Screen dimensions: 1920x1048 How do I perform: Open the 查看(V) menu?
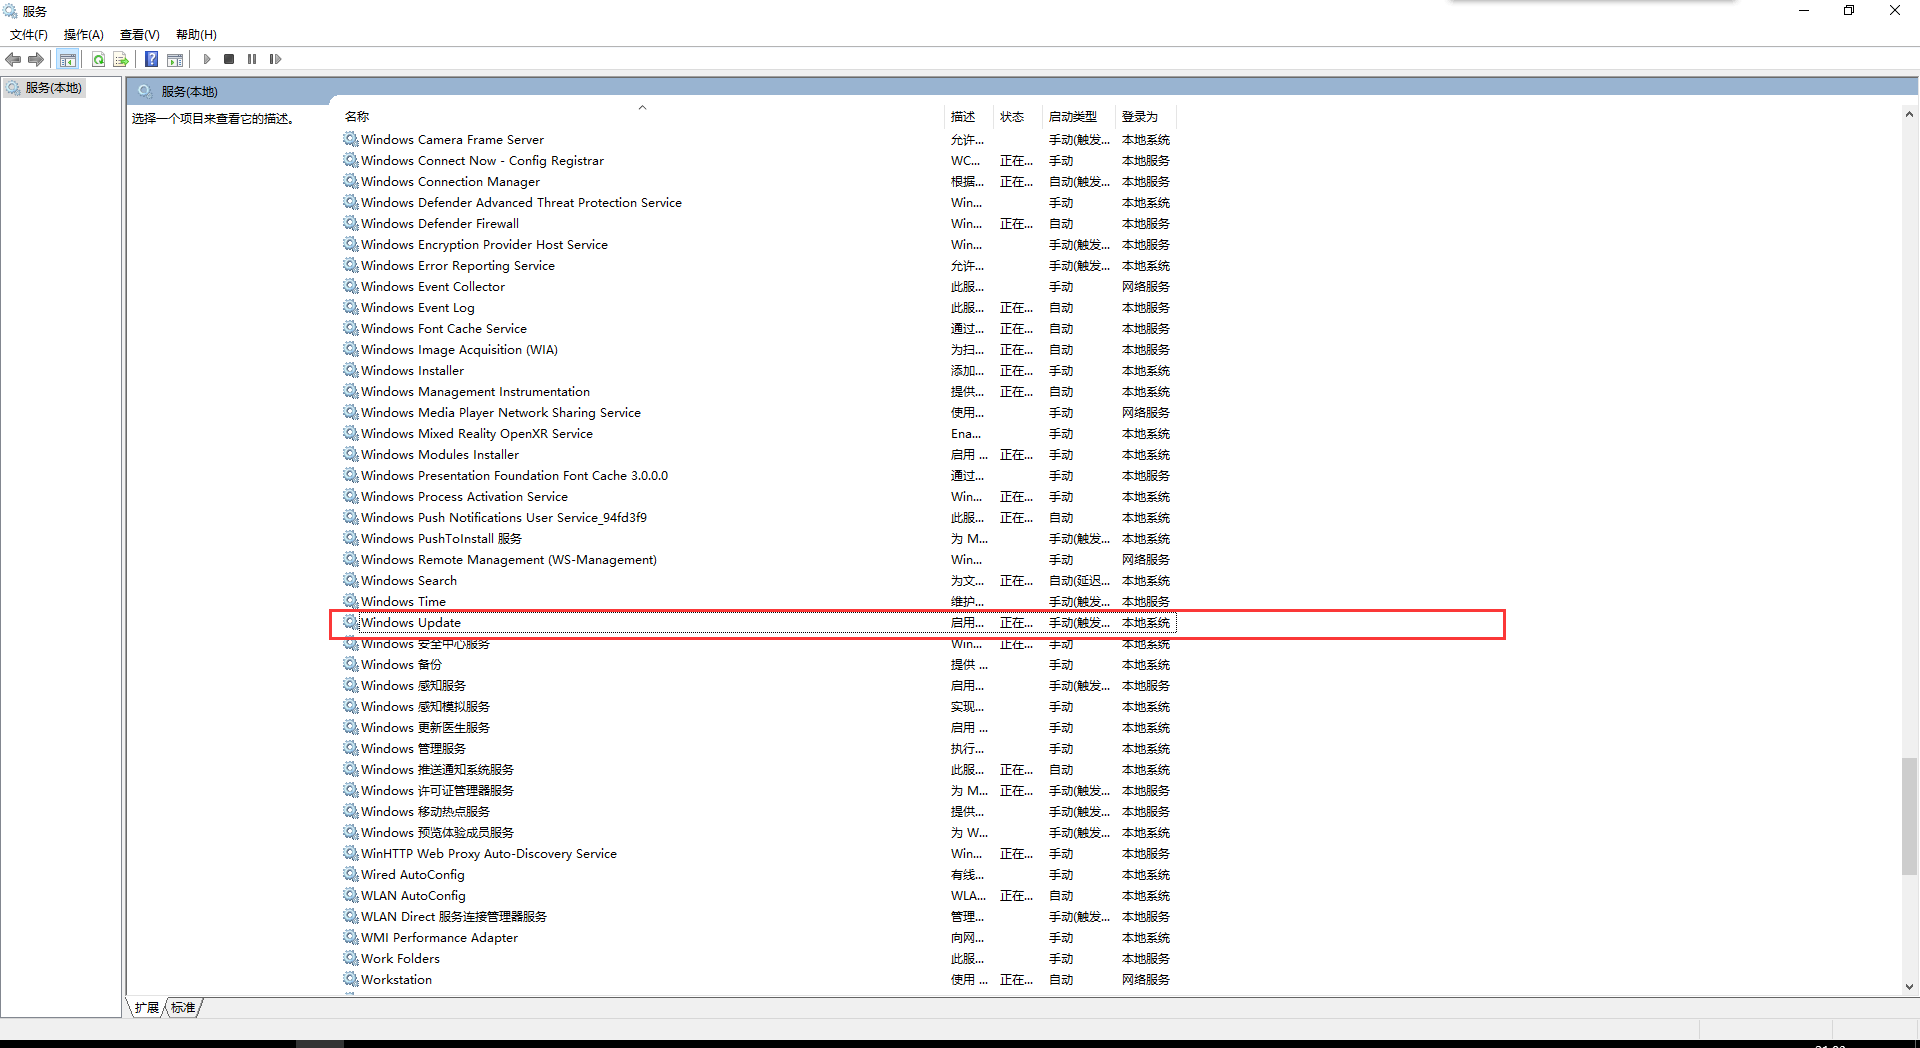[140, 34]
